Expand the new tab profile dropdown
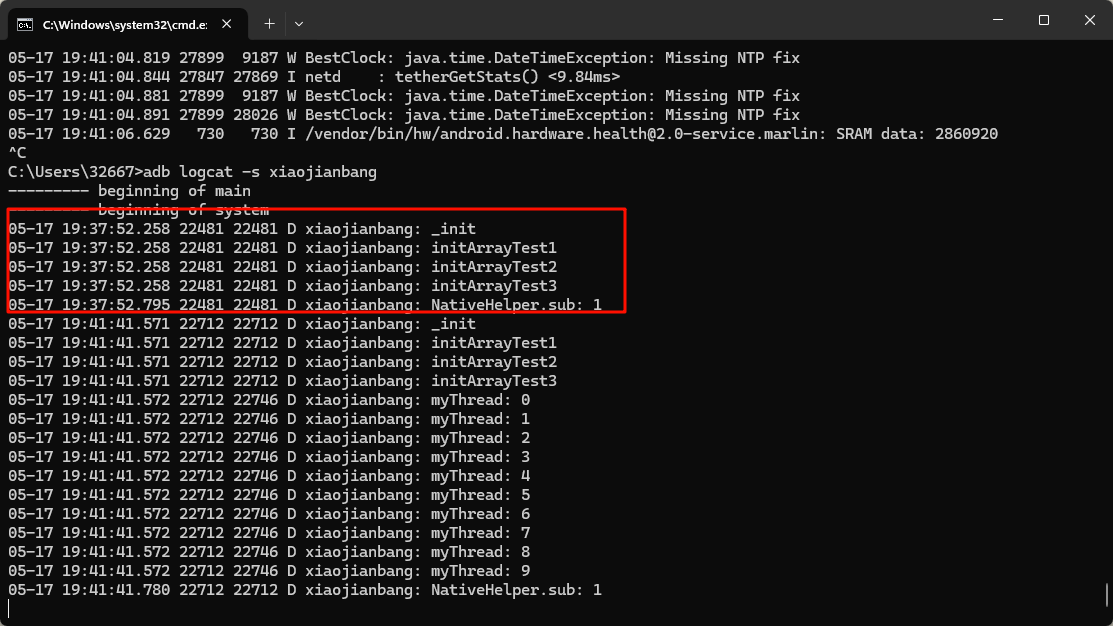Screen dimensions: 1113x626 pos(299,23)
